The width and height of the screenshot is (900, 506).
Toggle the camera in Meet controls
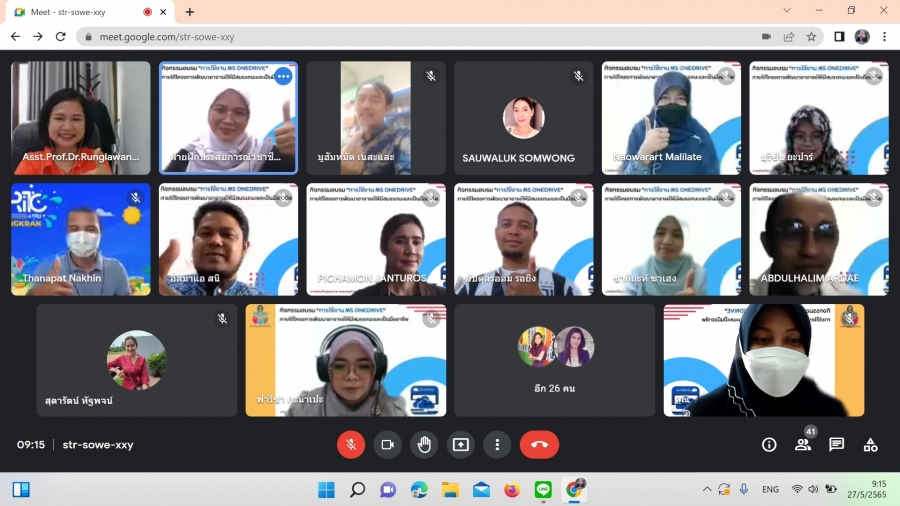[x=387, y=445]
